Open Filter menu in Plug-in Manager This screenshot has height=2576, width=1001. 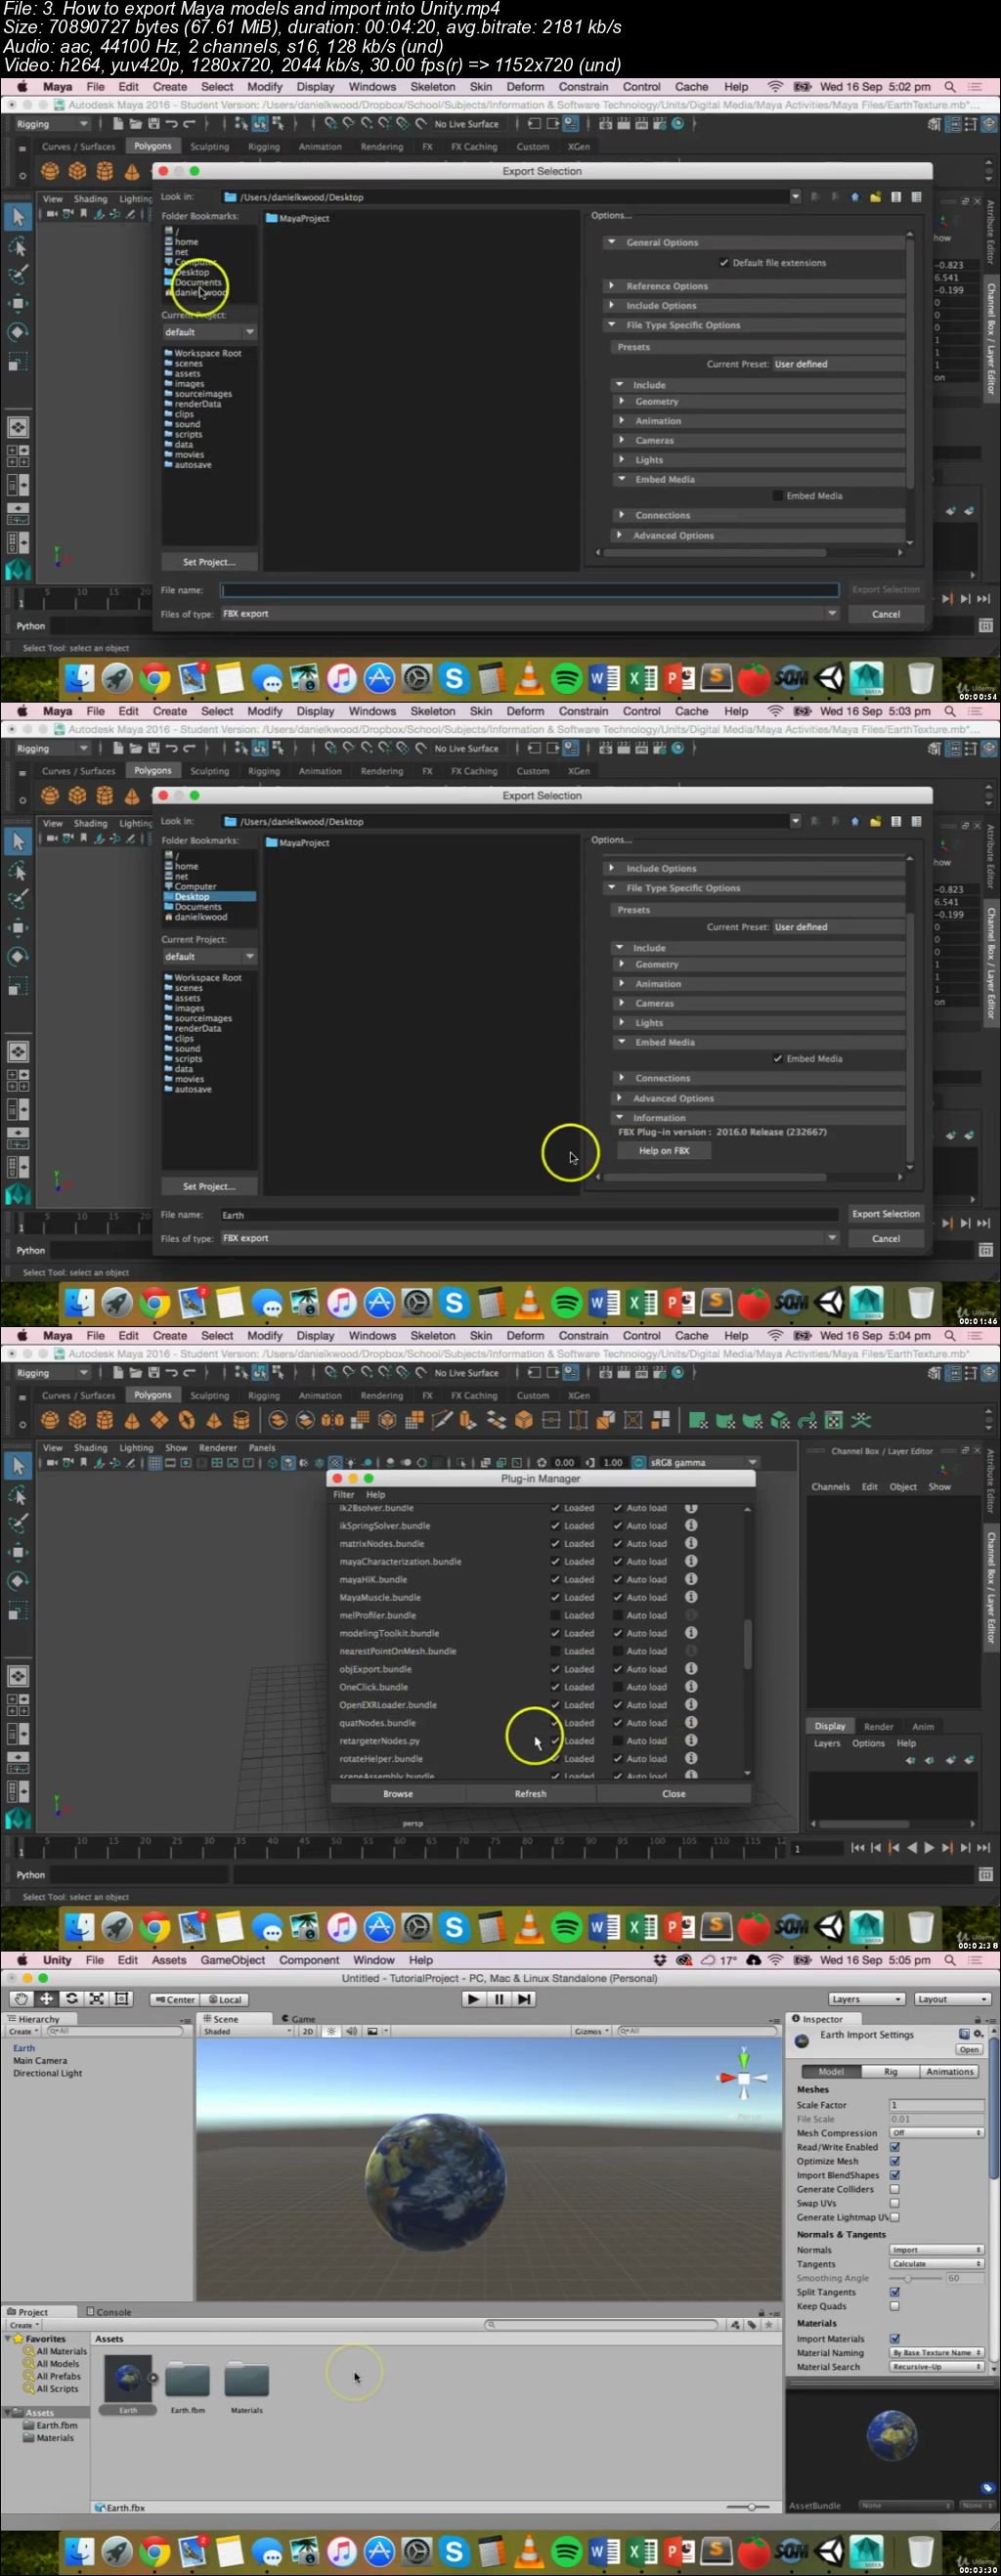point(343,1495)
